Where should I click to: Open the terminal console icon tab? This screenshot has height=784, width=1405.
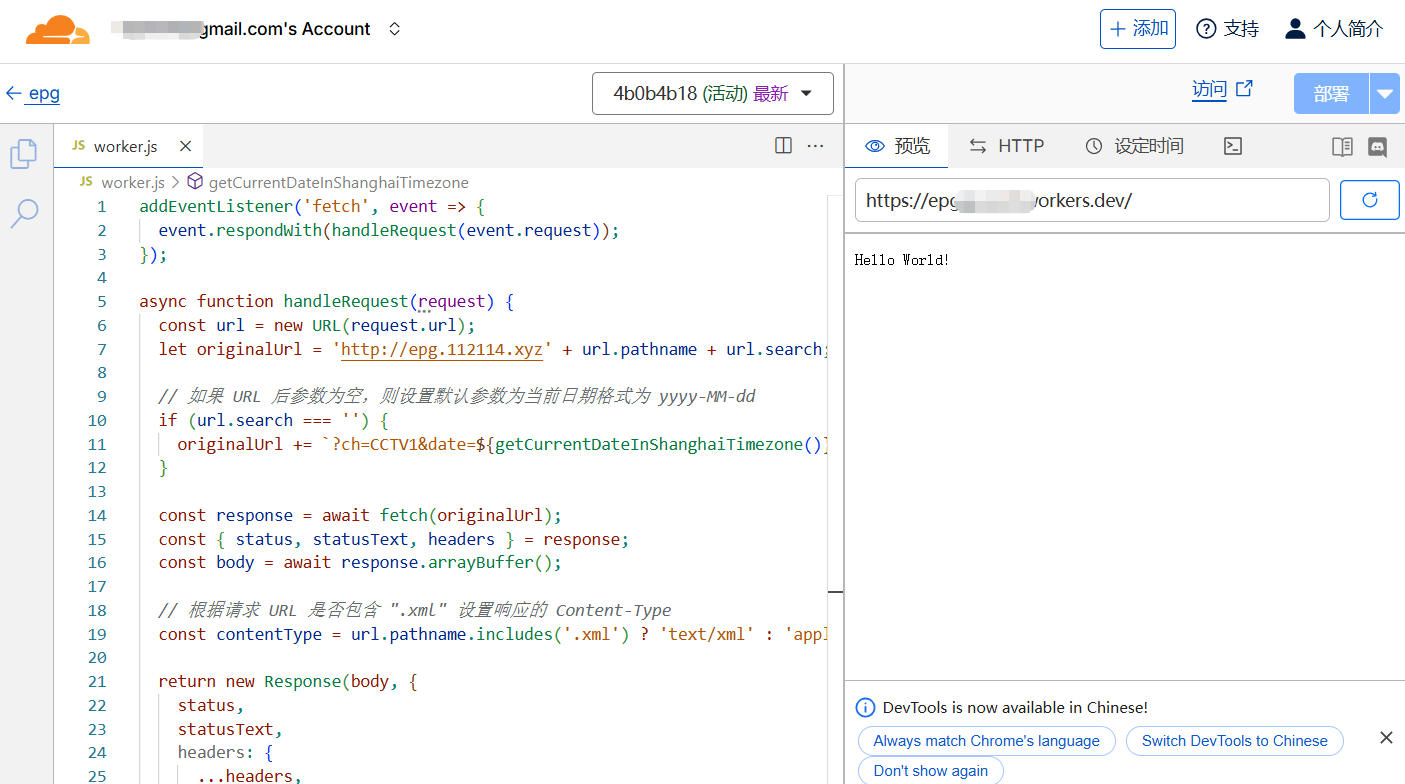click(1233, 146)
